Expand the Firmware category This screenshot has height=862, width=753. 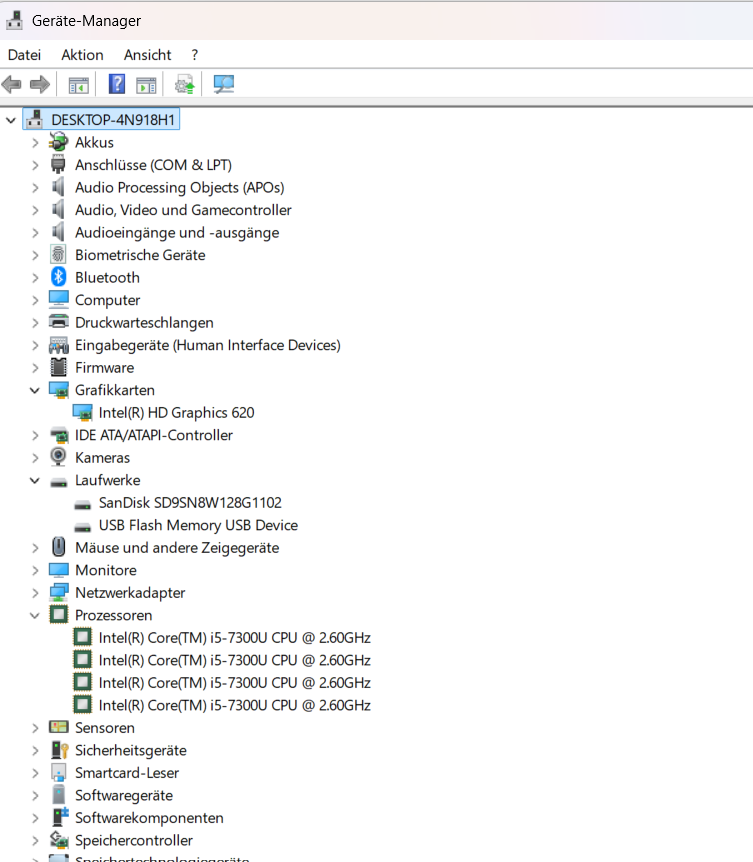35,368
